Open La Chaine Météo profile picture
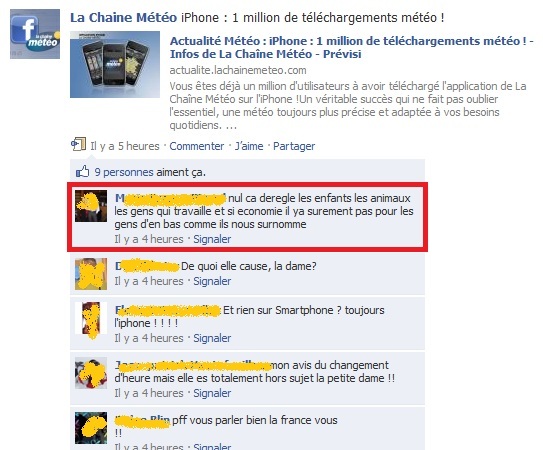This screenshot has width=543, height=450. pos(35,34)
